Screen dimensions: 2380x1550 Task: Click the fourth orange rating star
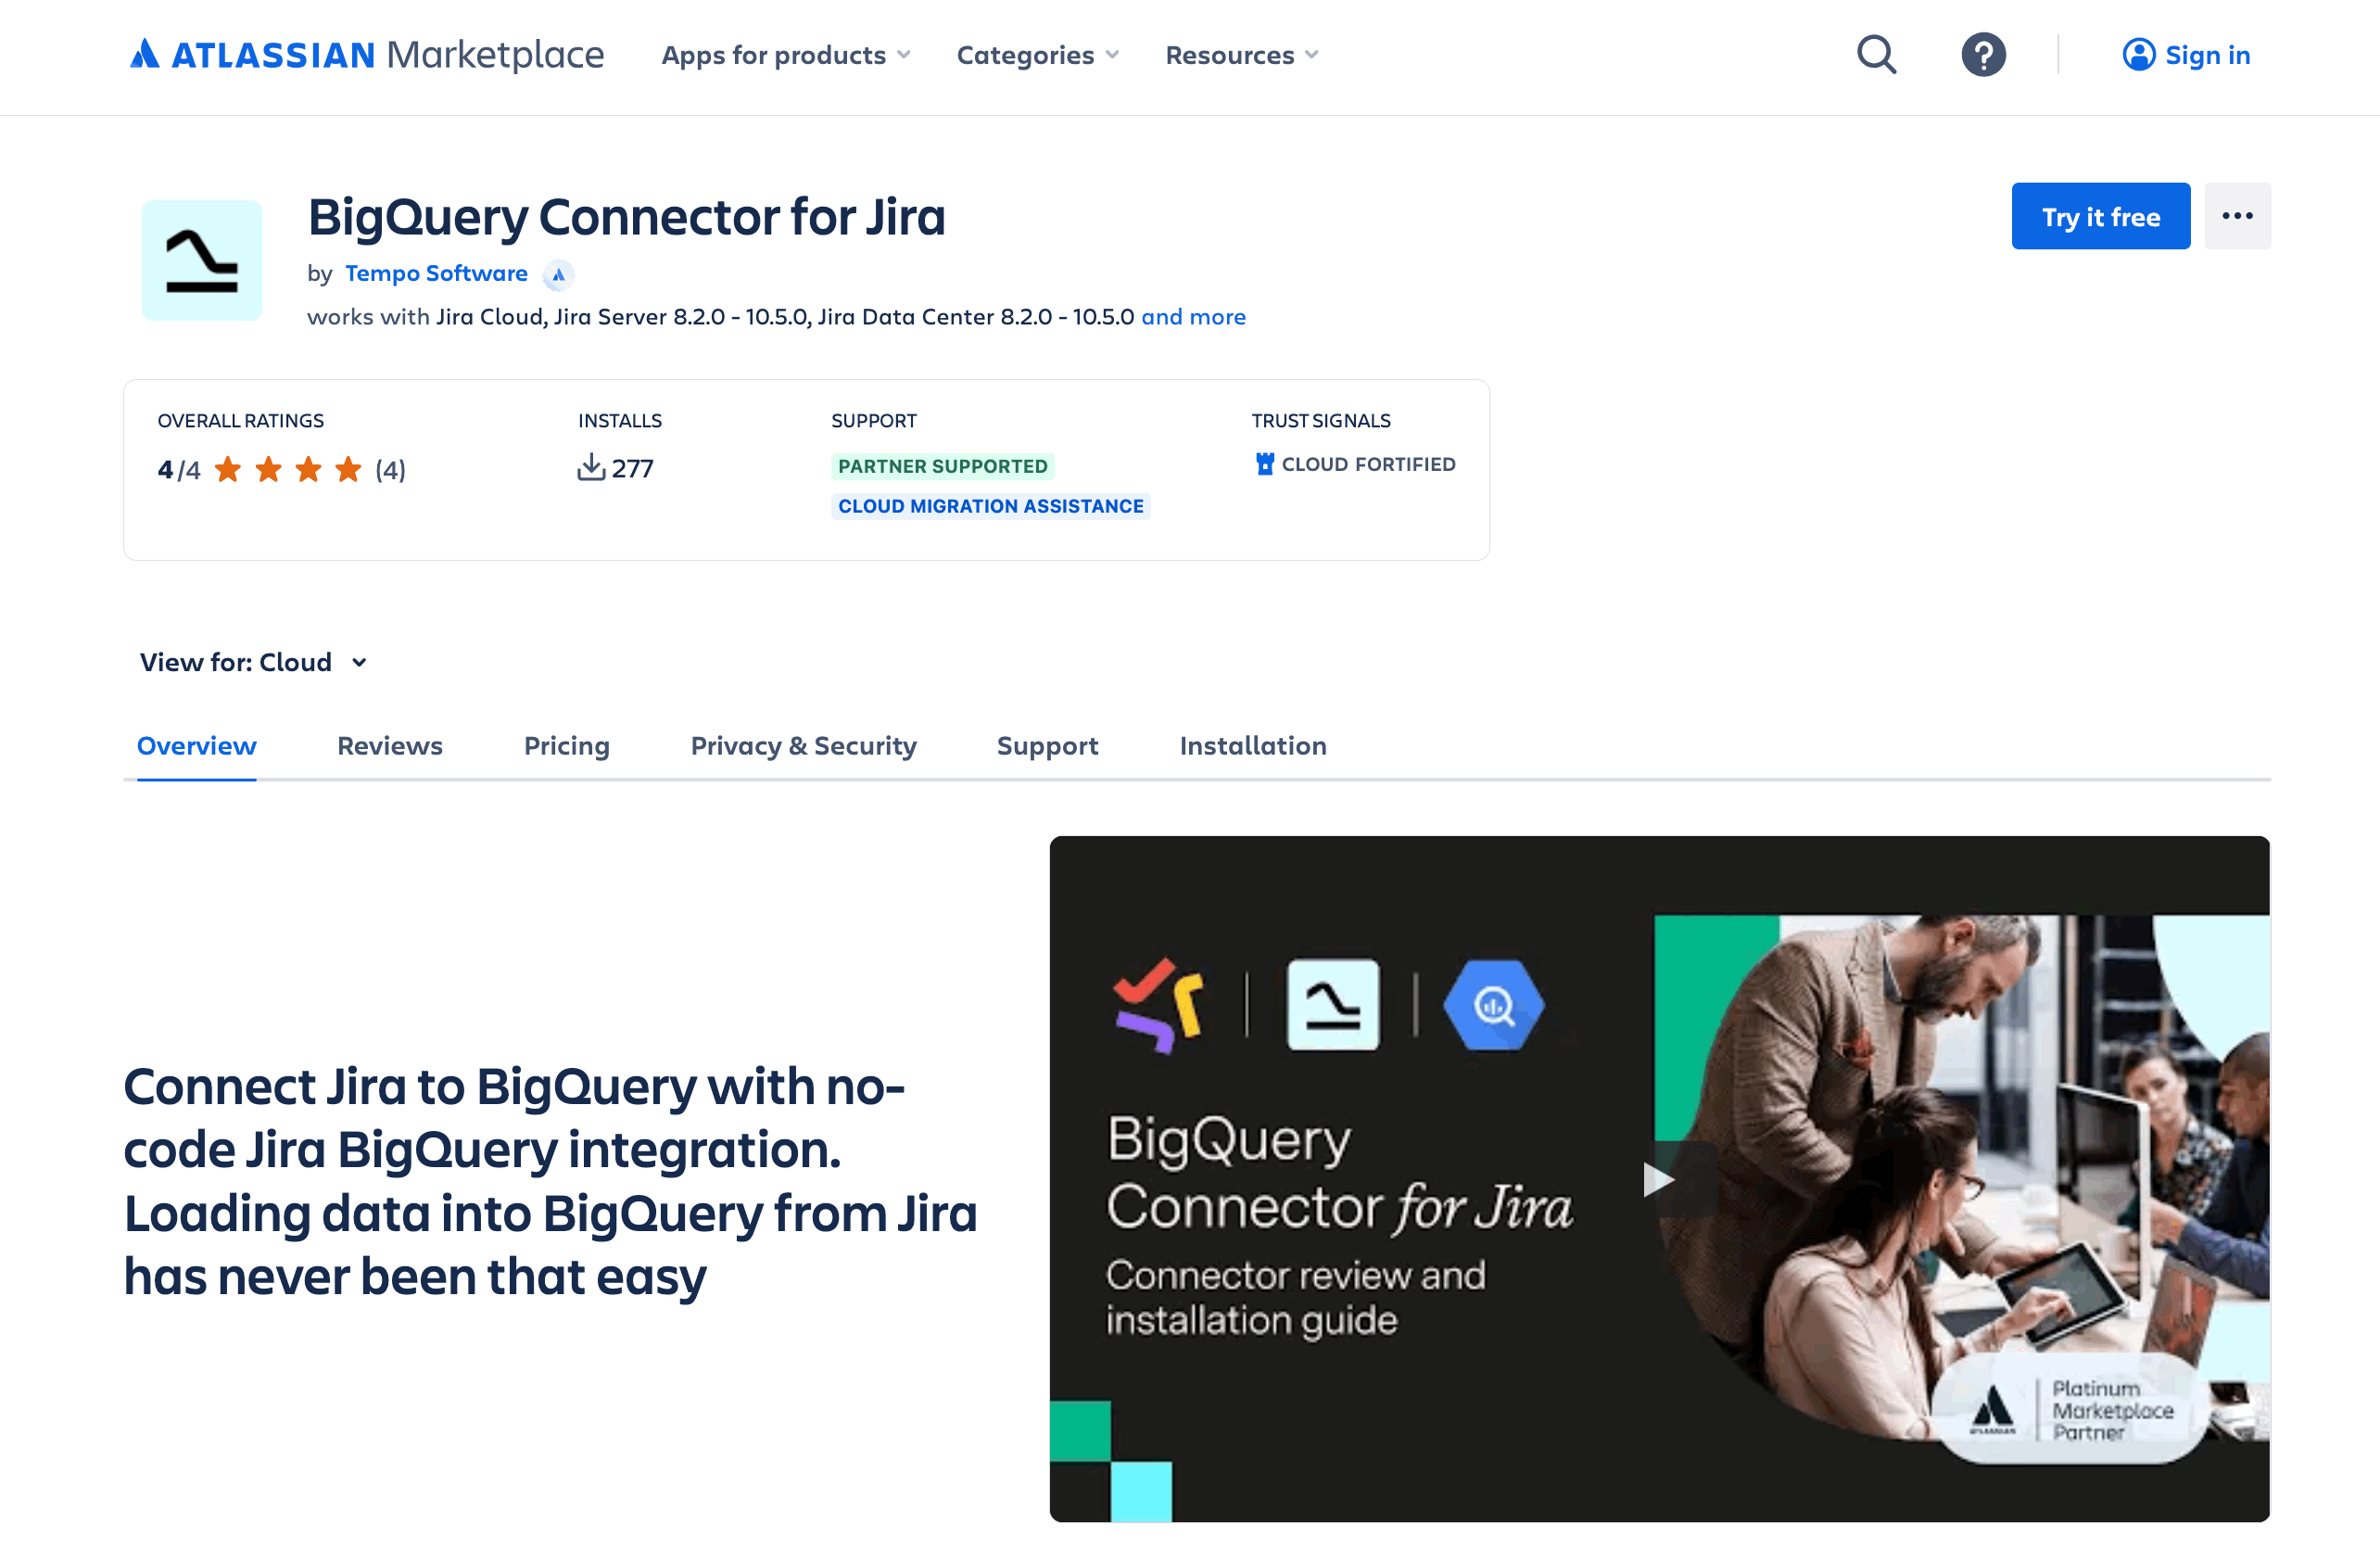pyautogui.click(x=347, y=468)
